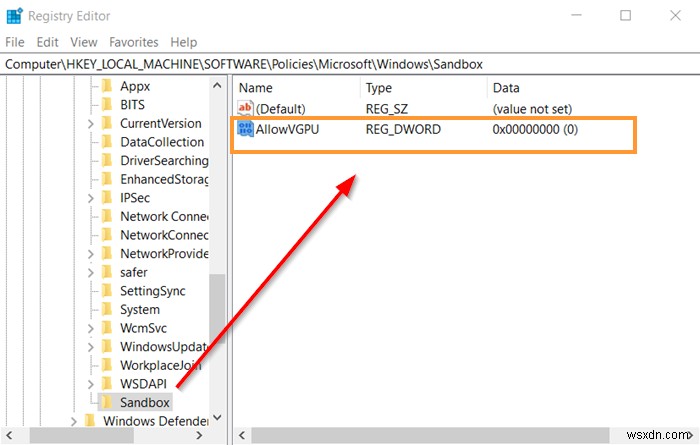
Task: Expand the safer key
Action: (x=91, y=272)
